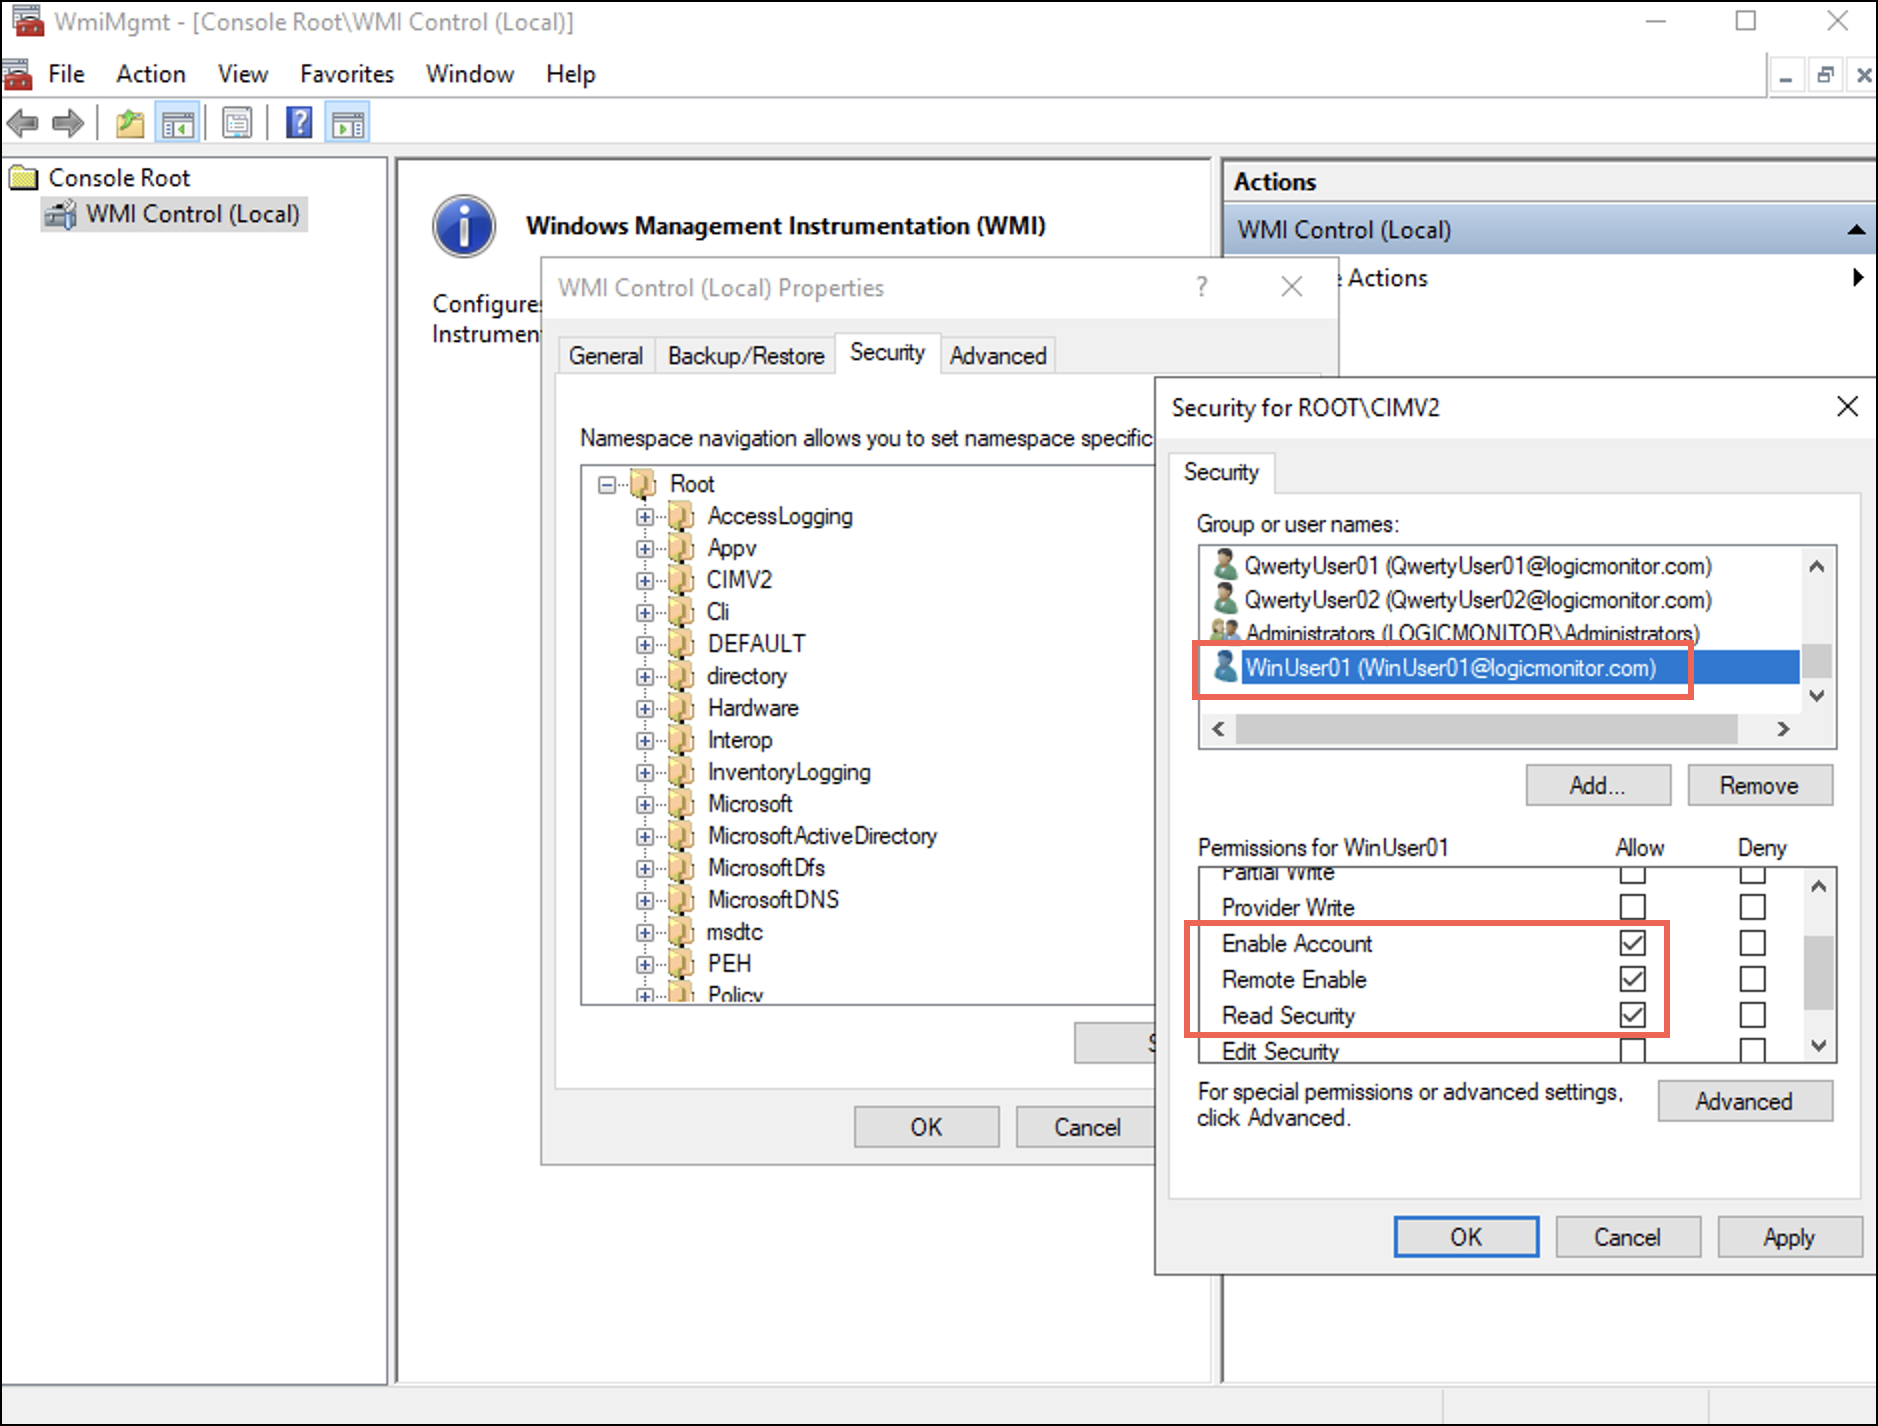Click the Up One Level folder icon
Screen dimensions: 1878x1426
[x=130, y=124]
